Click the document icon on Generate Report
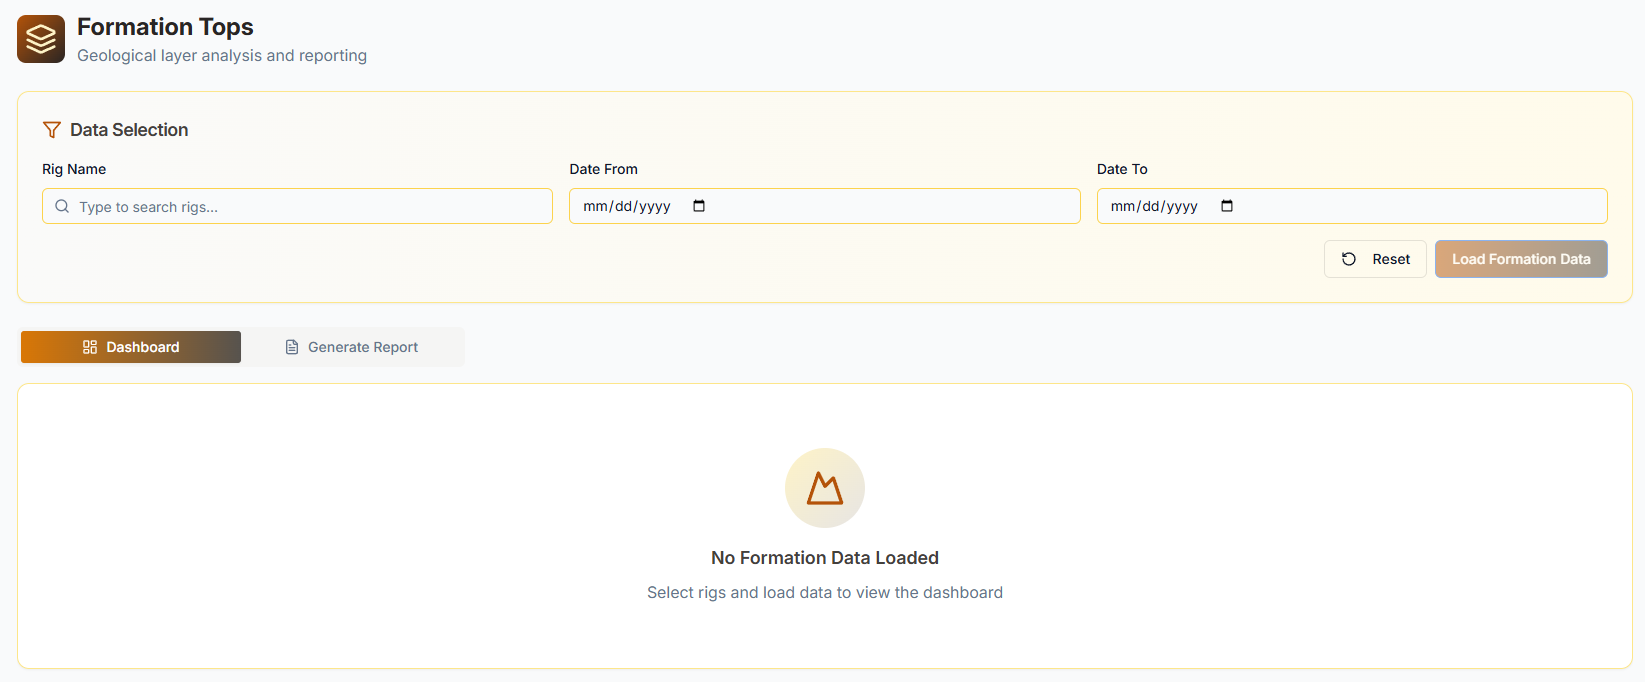The height and width of the screenshot is (682, 1645). tap(292, 347)
